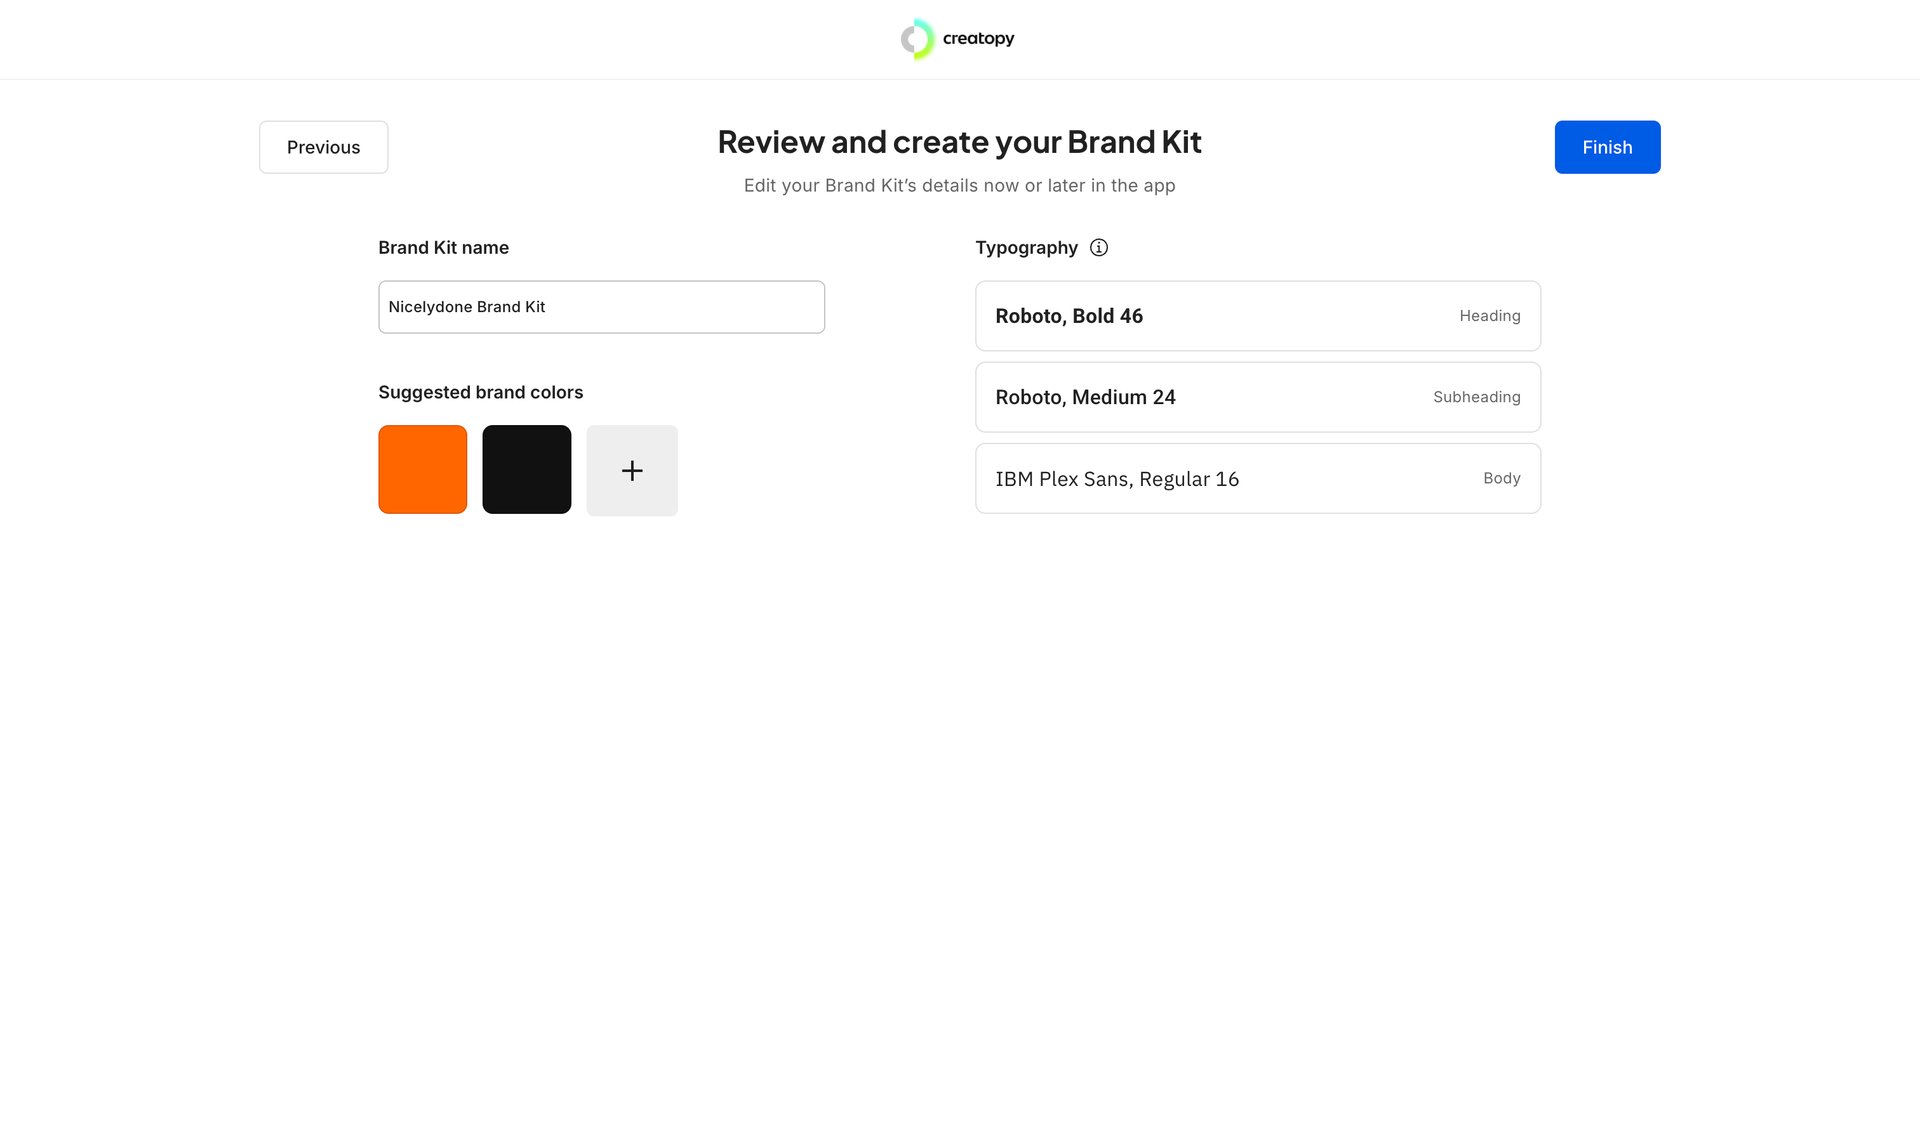Click the Nicelydone Brand Kit text to edit
This screenshot has width=1920, height=1128.
click(466, 306)
